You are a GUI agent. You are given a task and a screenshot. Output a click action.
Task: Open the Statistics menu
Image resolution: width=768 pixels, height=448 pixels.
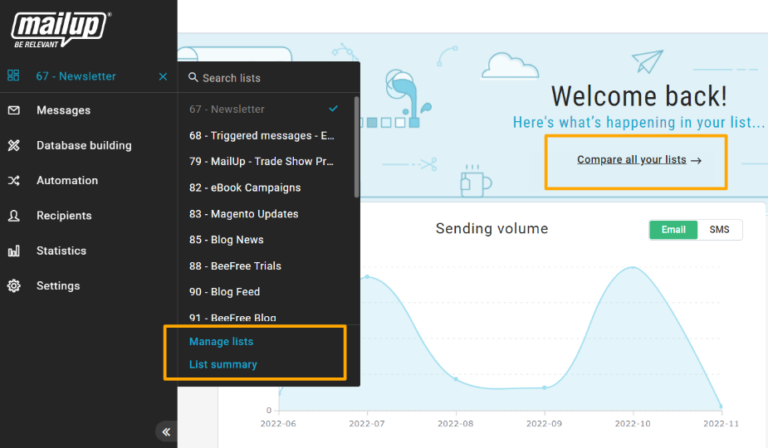tap(61, 251)
